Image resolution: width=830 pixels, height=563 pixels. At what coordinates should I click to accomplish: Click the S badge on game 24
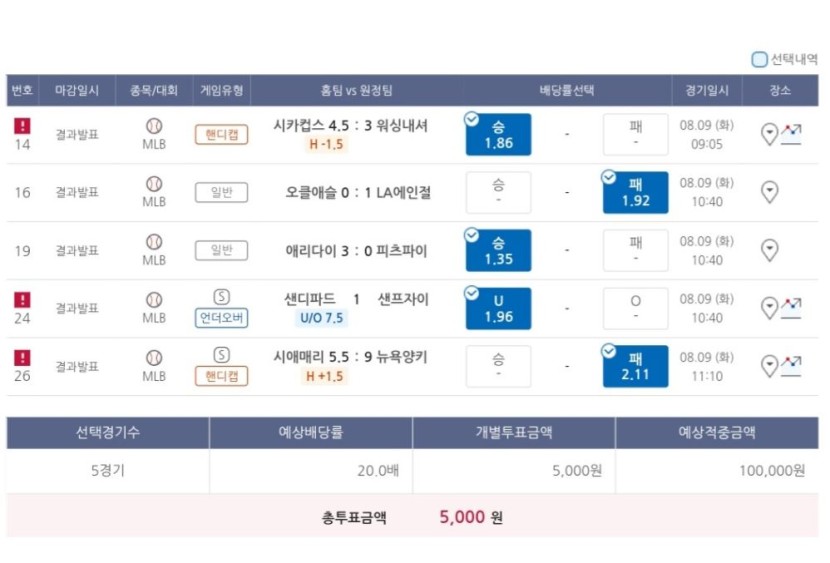(x=221, y=297)
